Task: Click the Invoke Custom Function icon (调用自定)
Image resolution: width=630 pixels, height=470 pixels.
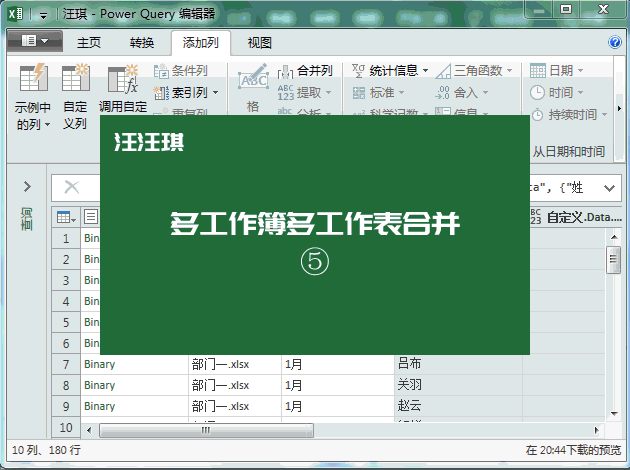Action: (x=123, y=78)
